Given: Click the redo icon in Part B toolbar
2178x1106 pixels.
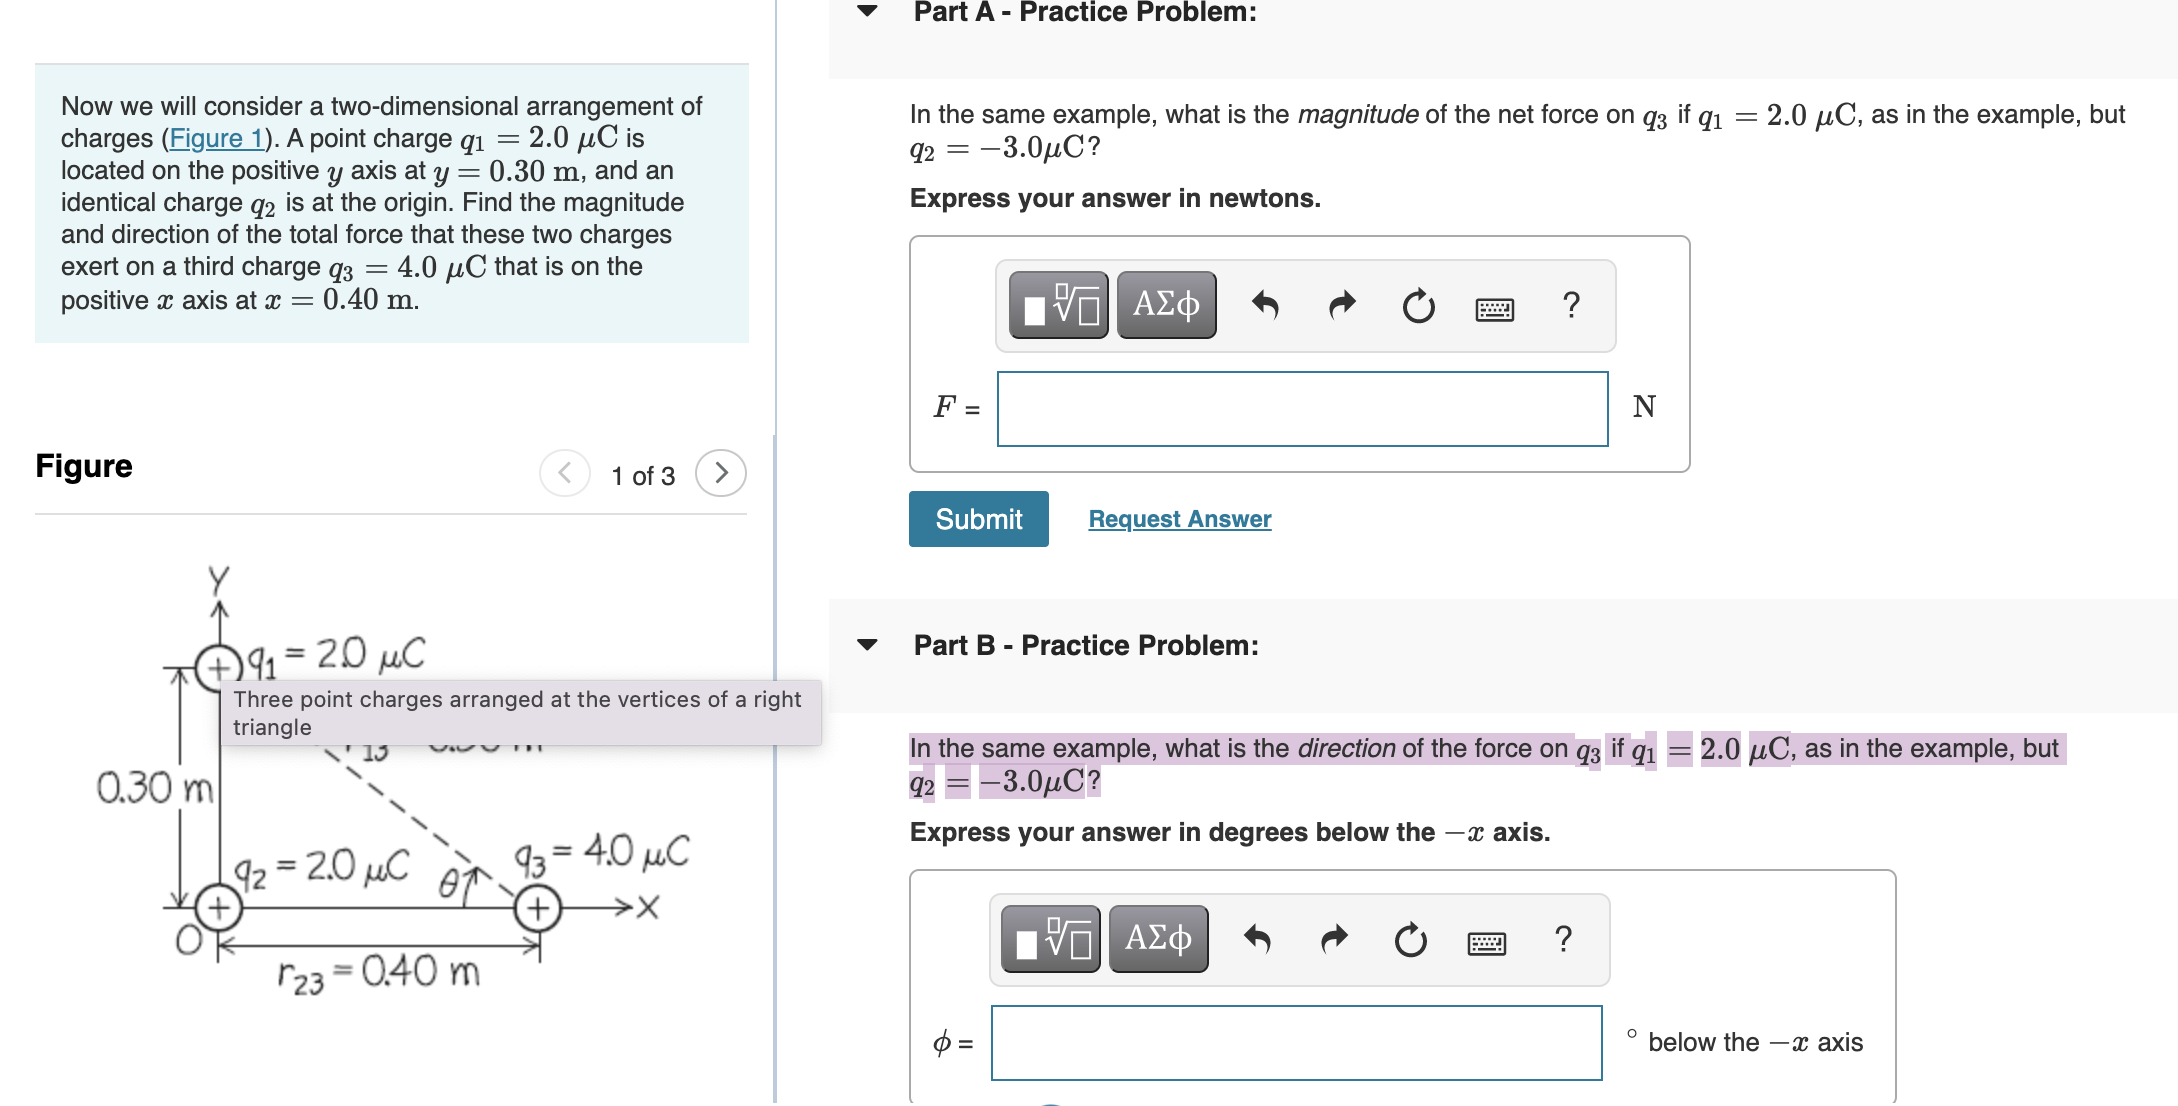Looking at the screenshot, I should [1333, 939].
